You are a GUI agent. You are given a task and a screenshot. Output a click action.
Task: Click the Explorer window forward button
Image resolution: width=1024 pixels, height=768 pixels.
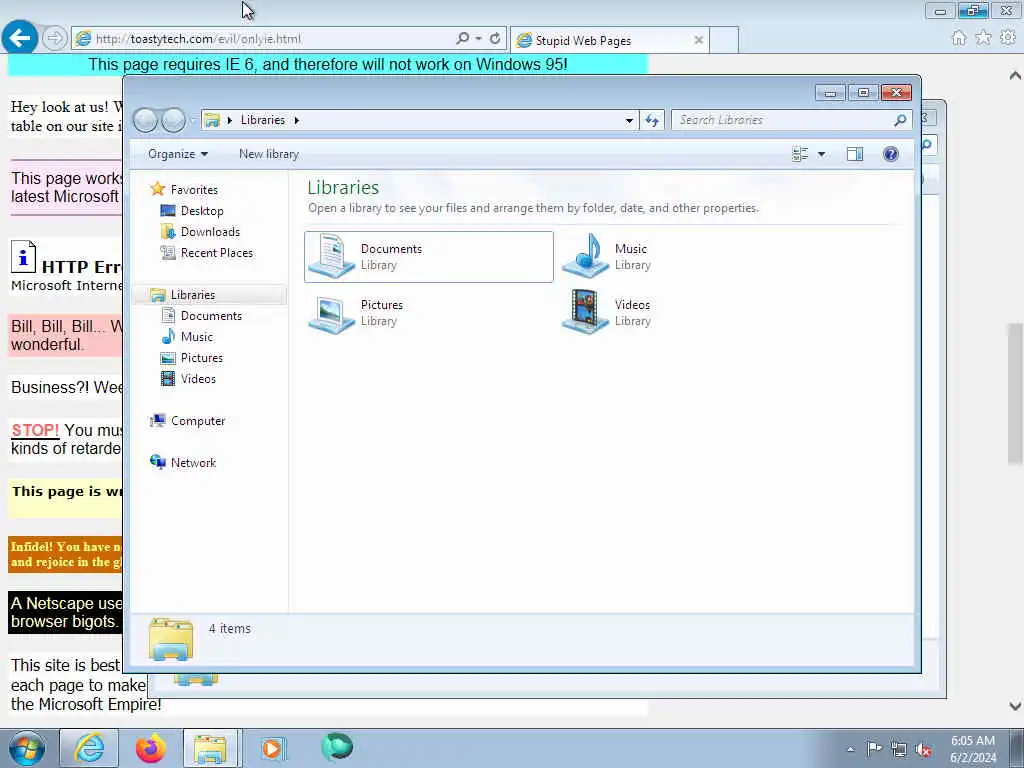click(x=174, y=120)
